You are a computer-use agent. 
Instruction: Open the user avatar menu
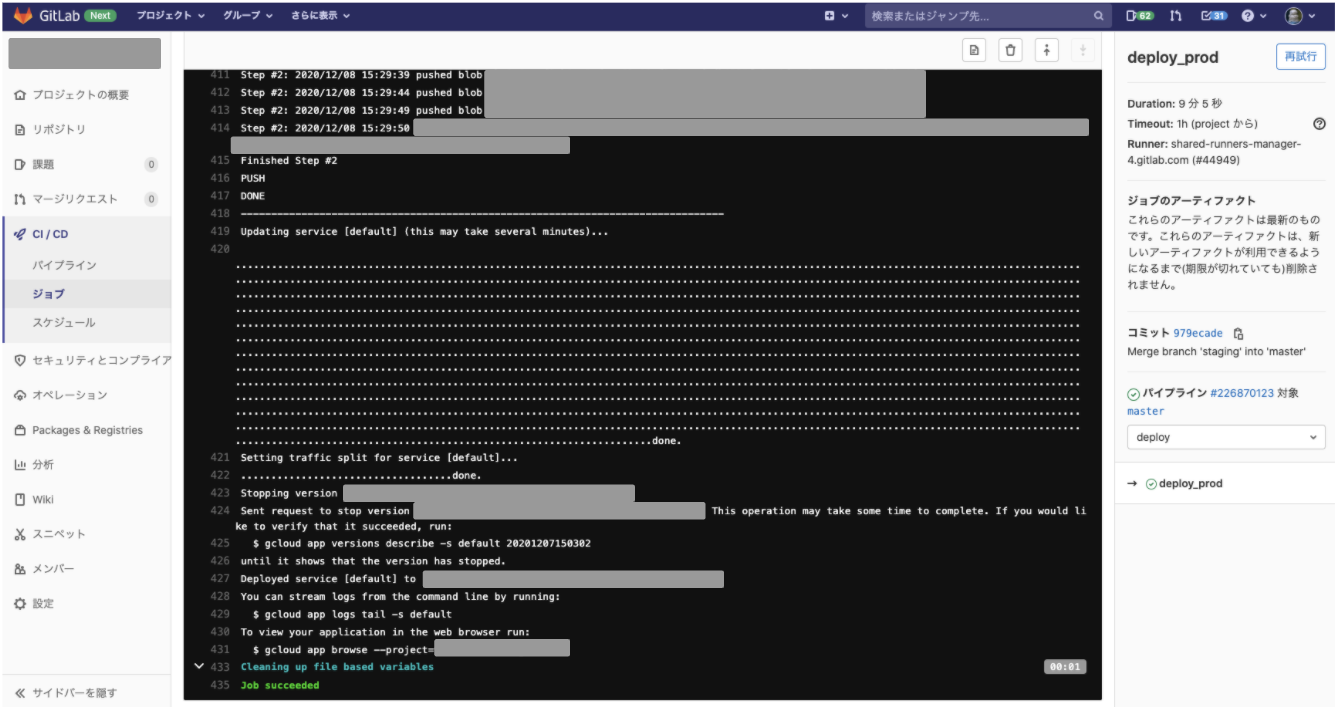[1299, 16]
